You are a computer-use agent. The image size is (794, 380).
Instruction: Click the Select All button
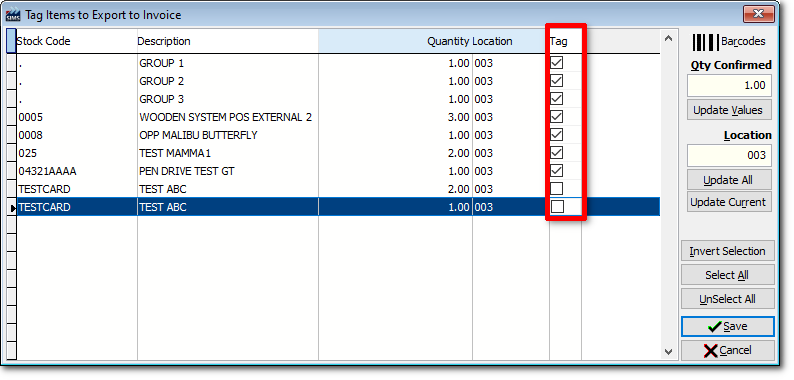(728, 275)
